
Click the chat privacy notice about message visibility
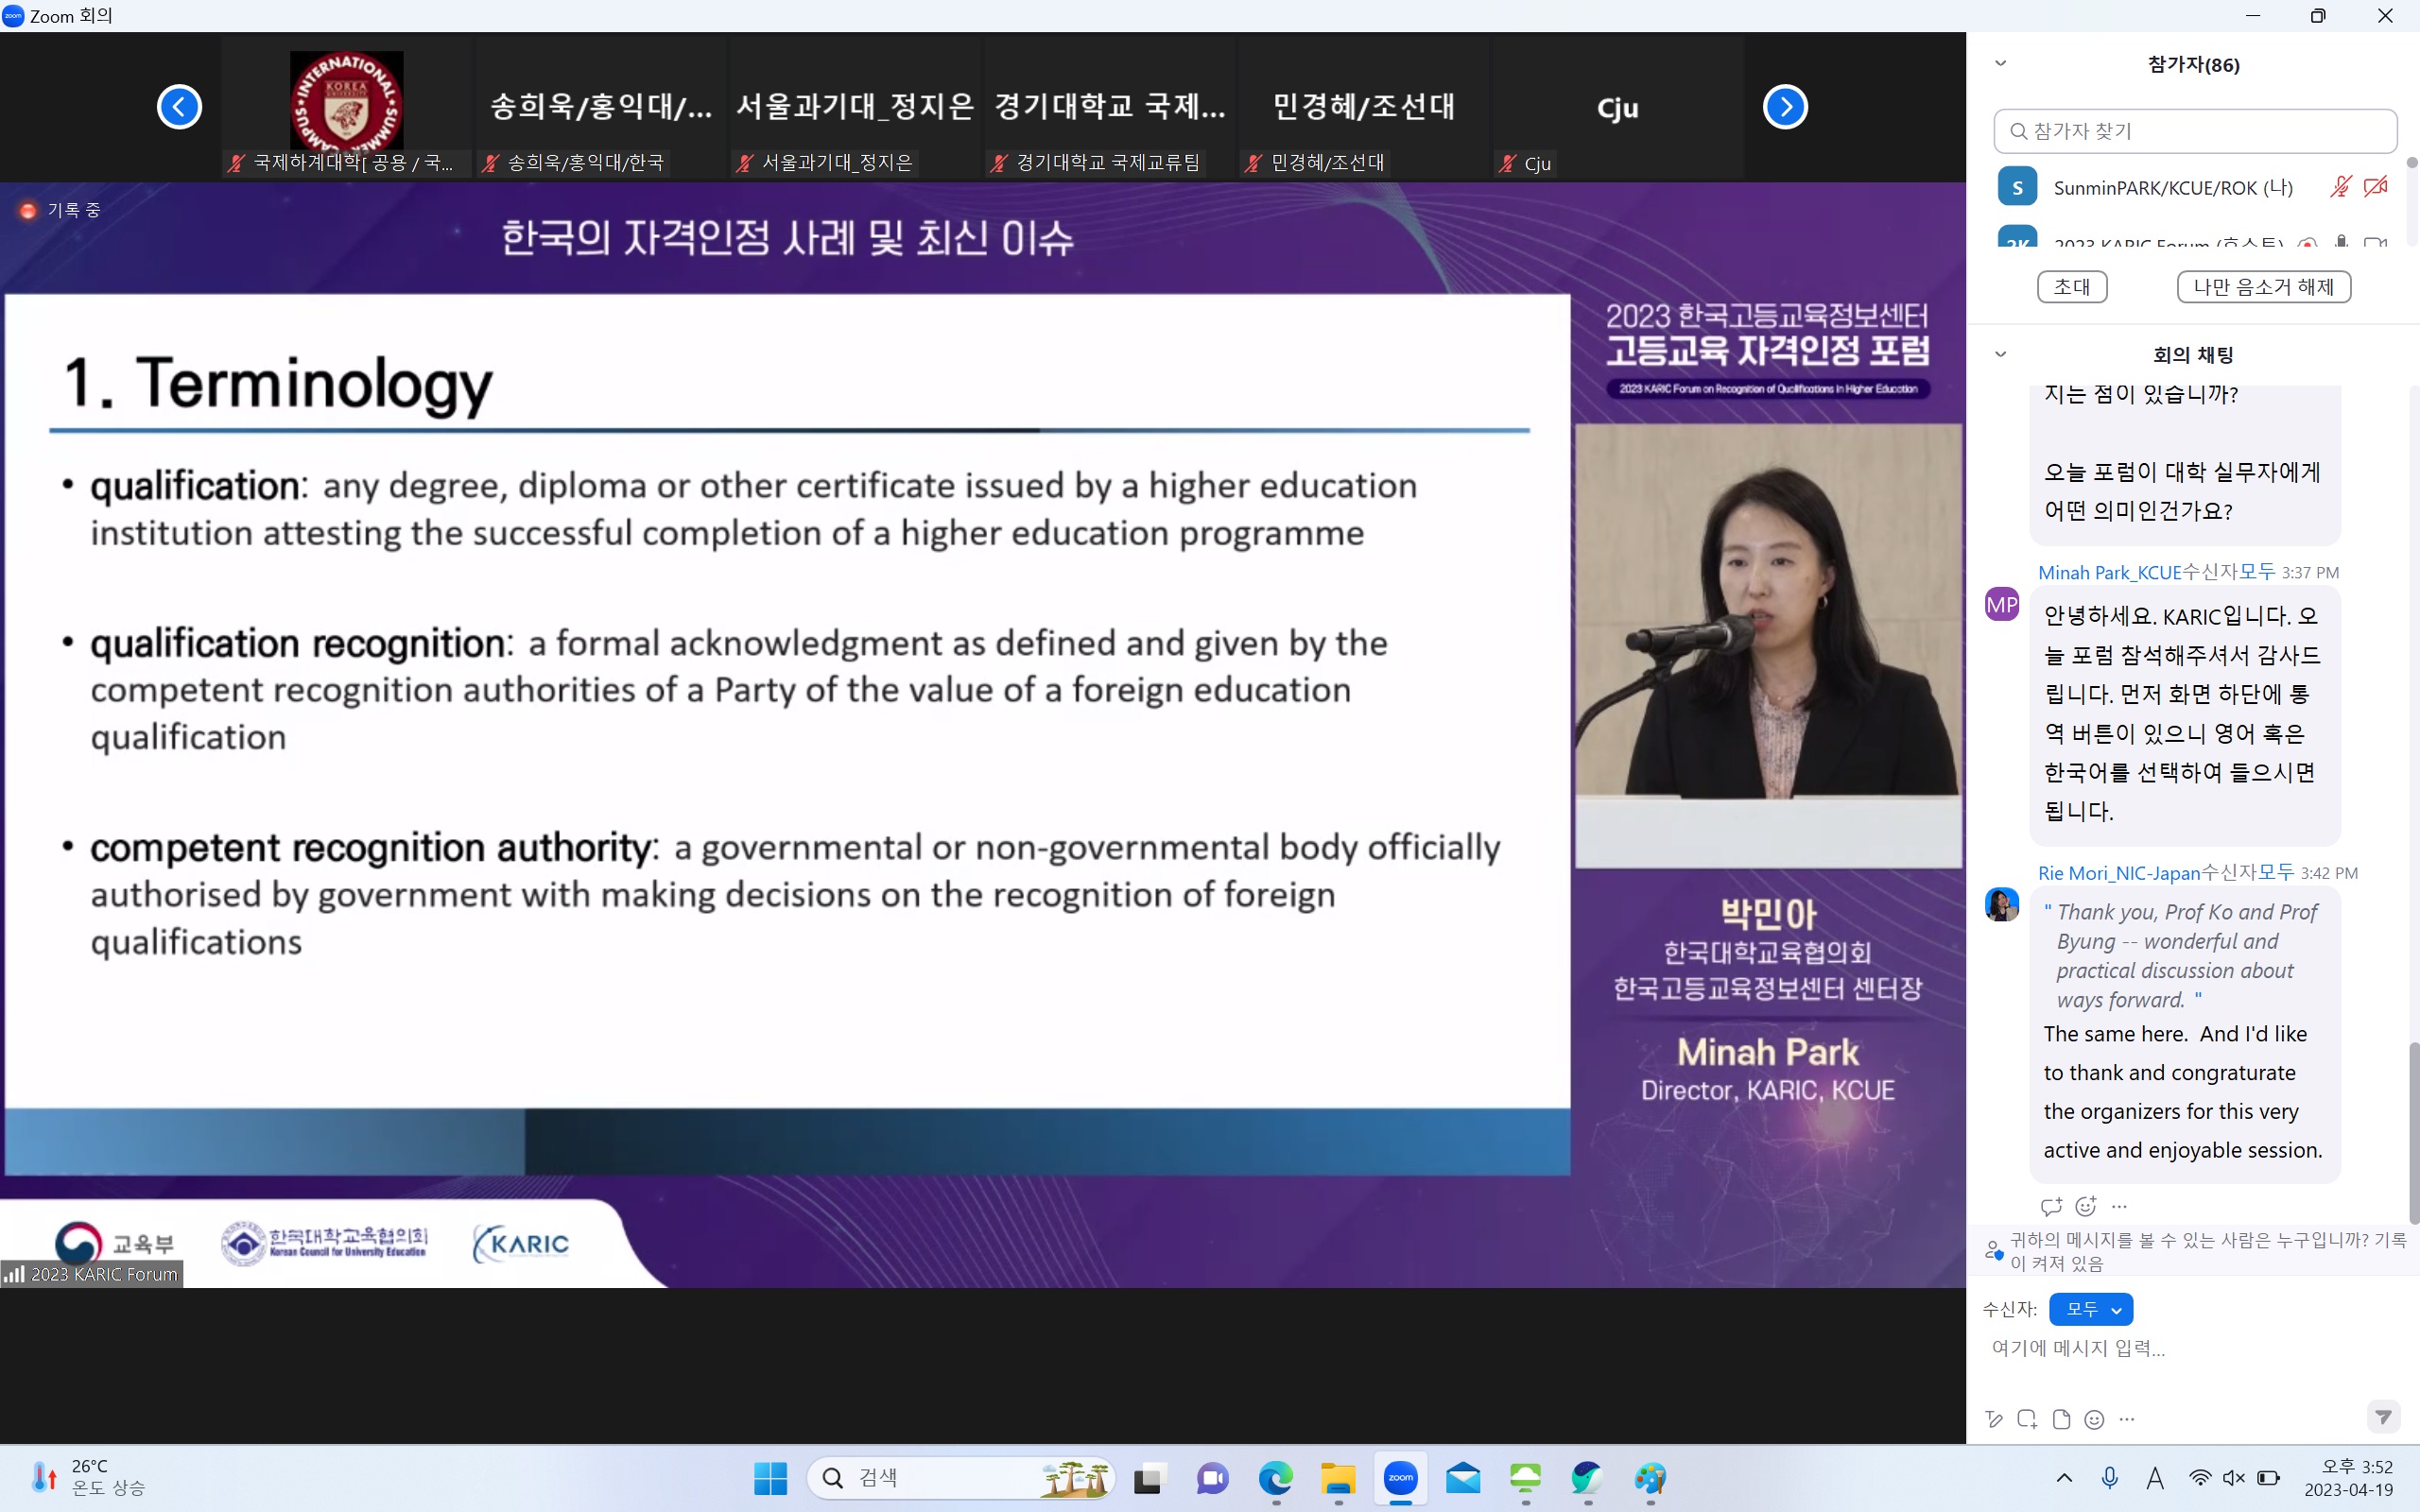[x=2195, y=1251]
